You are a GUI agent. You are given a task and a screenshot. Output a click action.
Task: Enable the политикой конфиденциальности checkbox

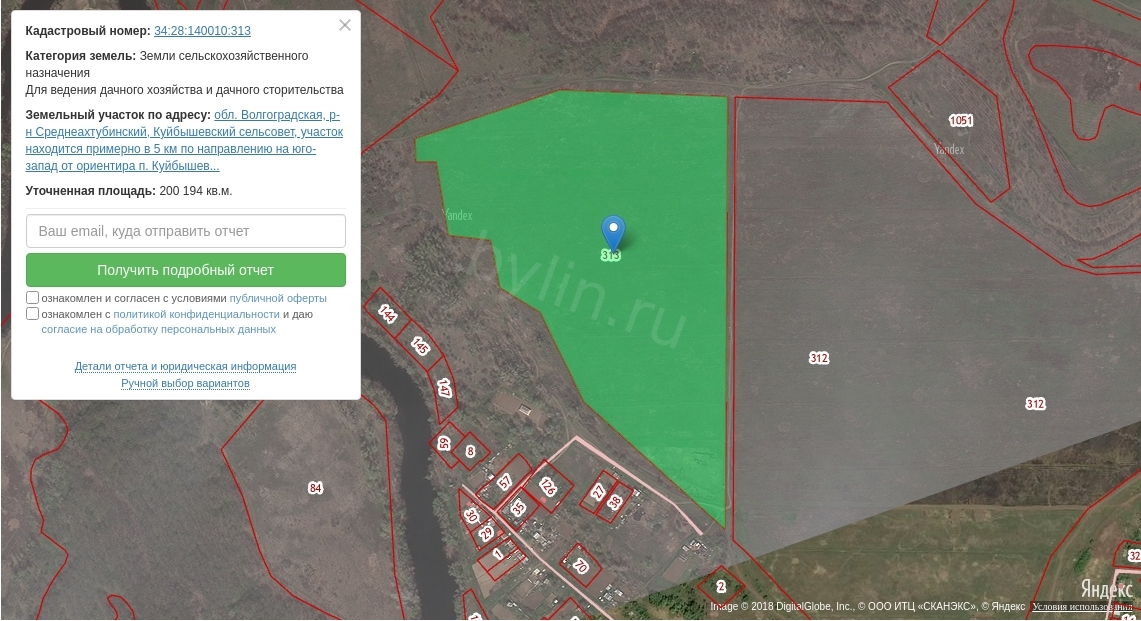33,314
